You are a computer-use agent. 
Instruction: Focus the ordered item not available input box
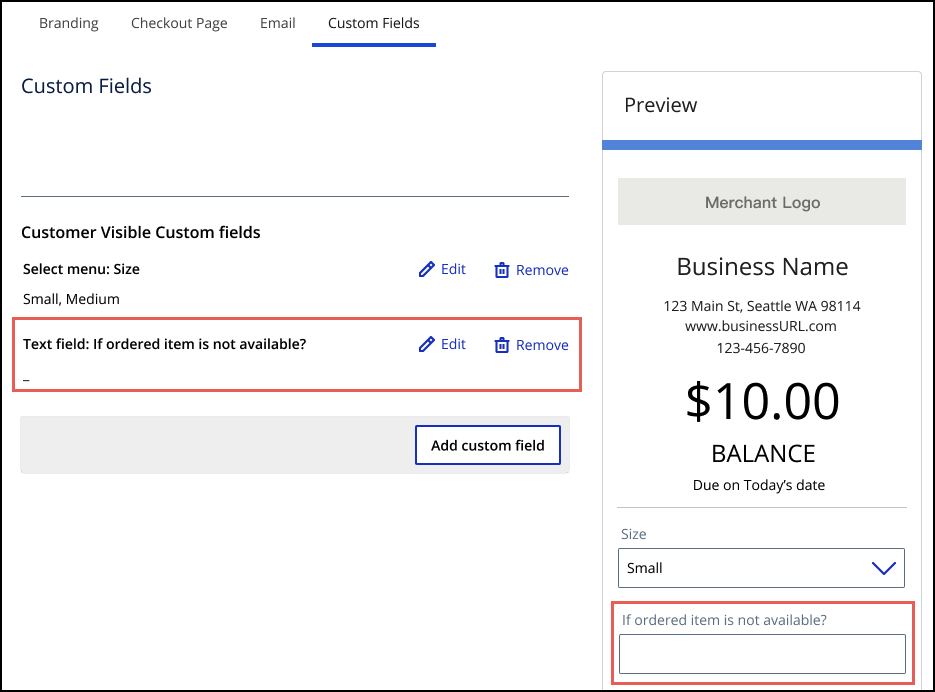point(762,654)
